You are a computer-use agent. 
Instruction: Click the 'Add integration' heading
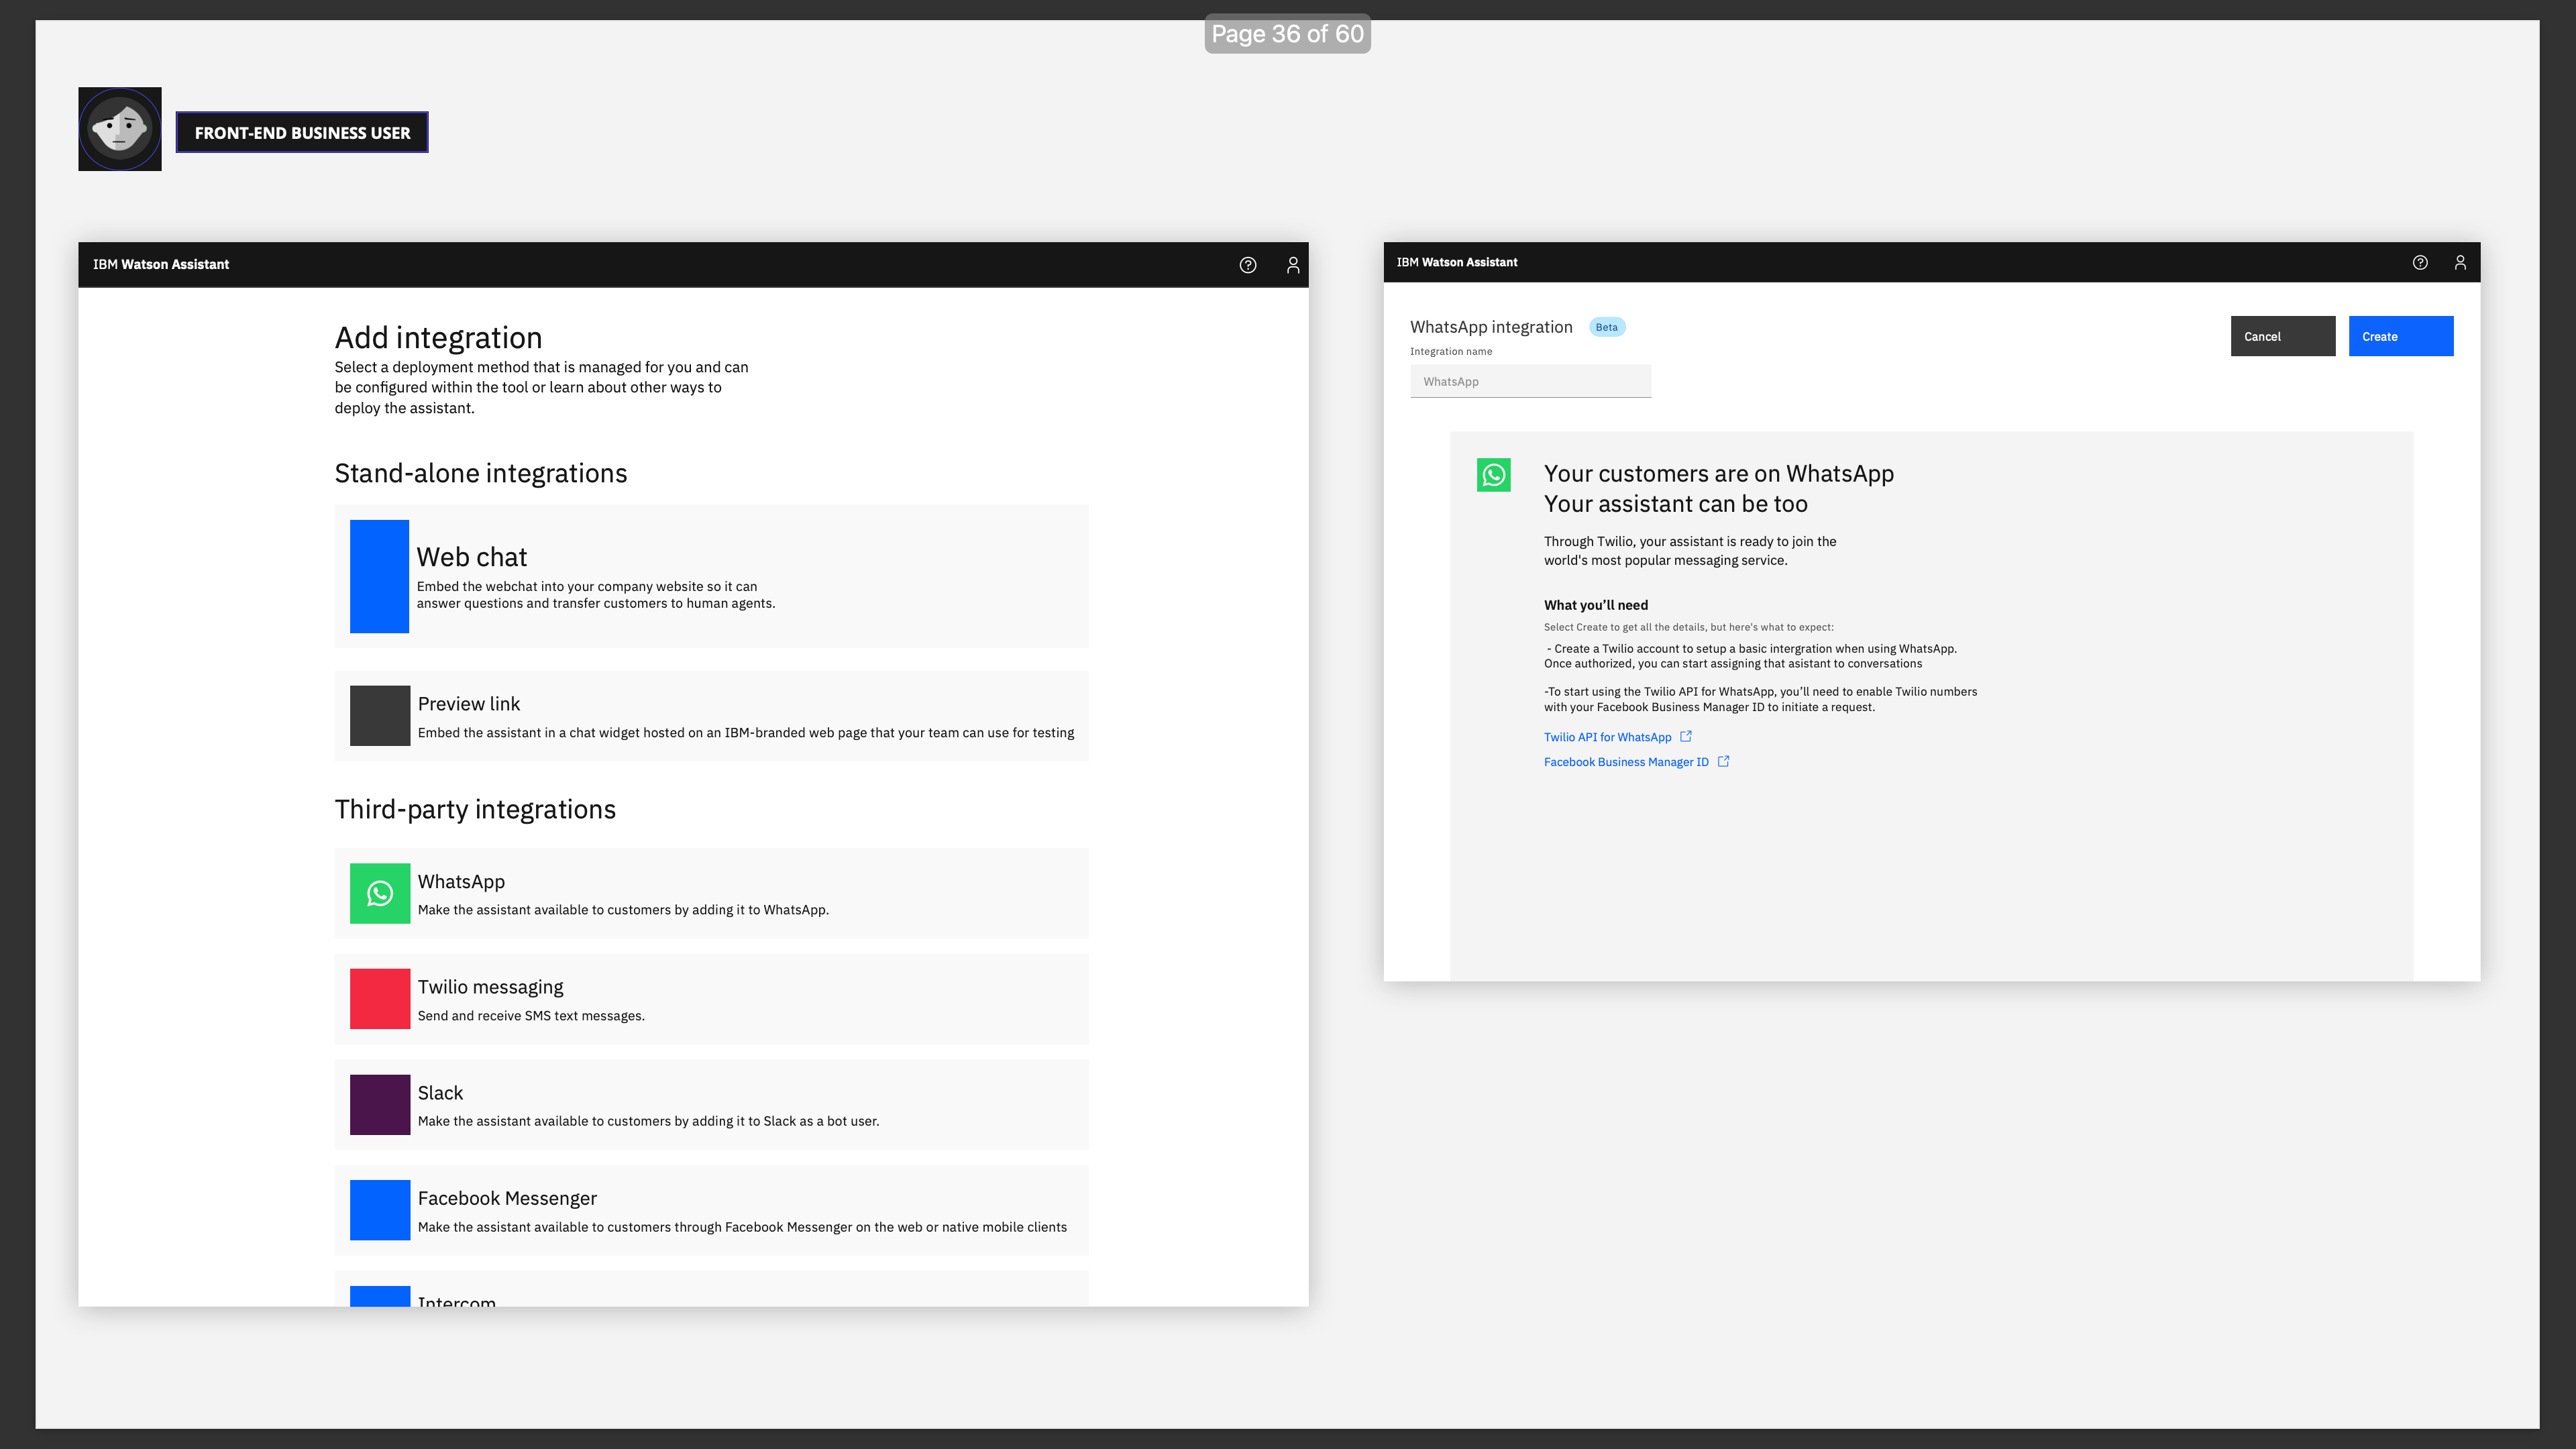click(x=438, y=338)
